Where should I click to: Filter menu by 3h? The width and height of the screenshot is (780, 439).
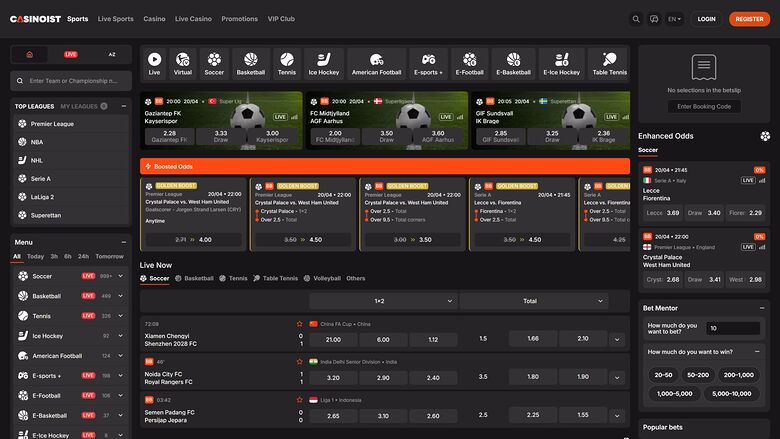(54, 257)
